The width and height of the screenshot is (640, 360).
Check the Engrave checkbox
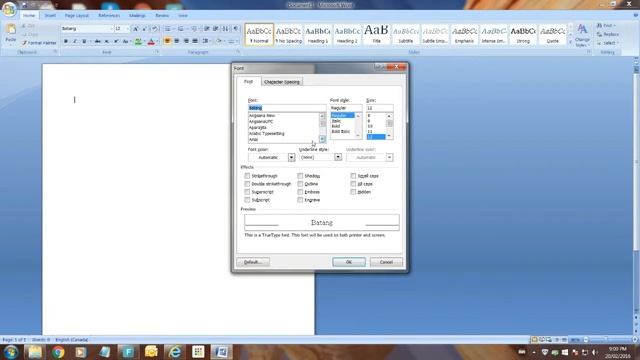[300, 200]
